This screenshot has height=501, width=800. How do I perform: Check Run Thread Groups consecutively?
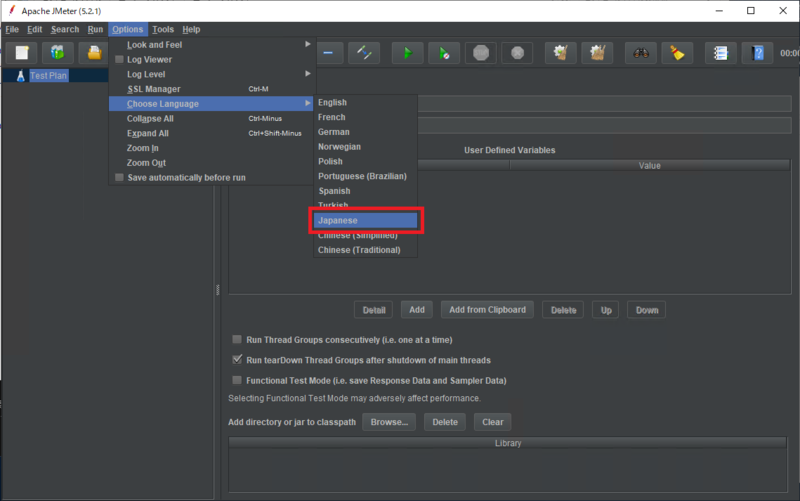pos(237,339)
